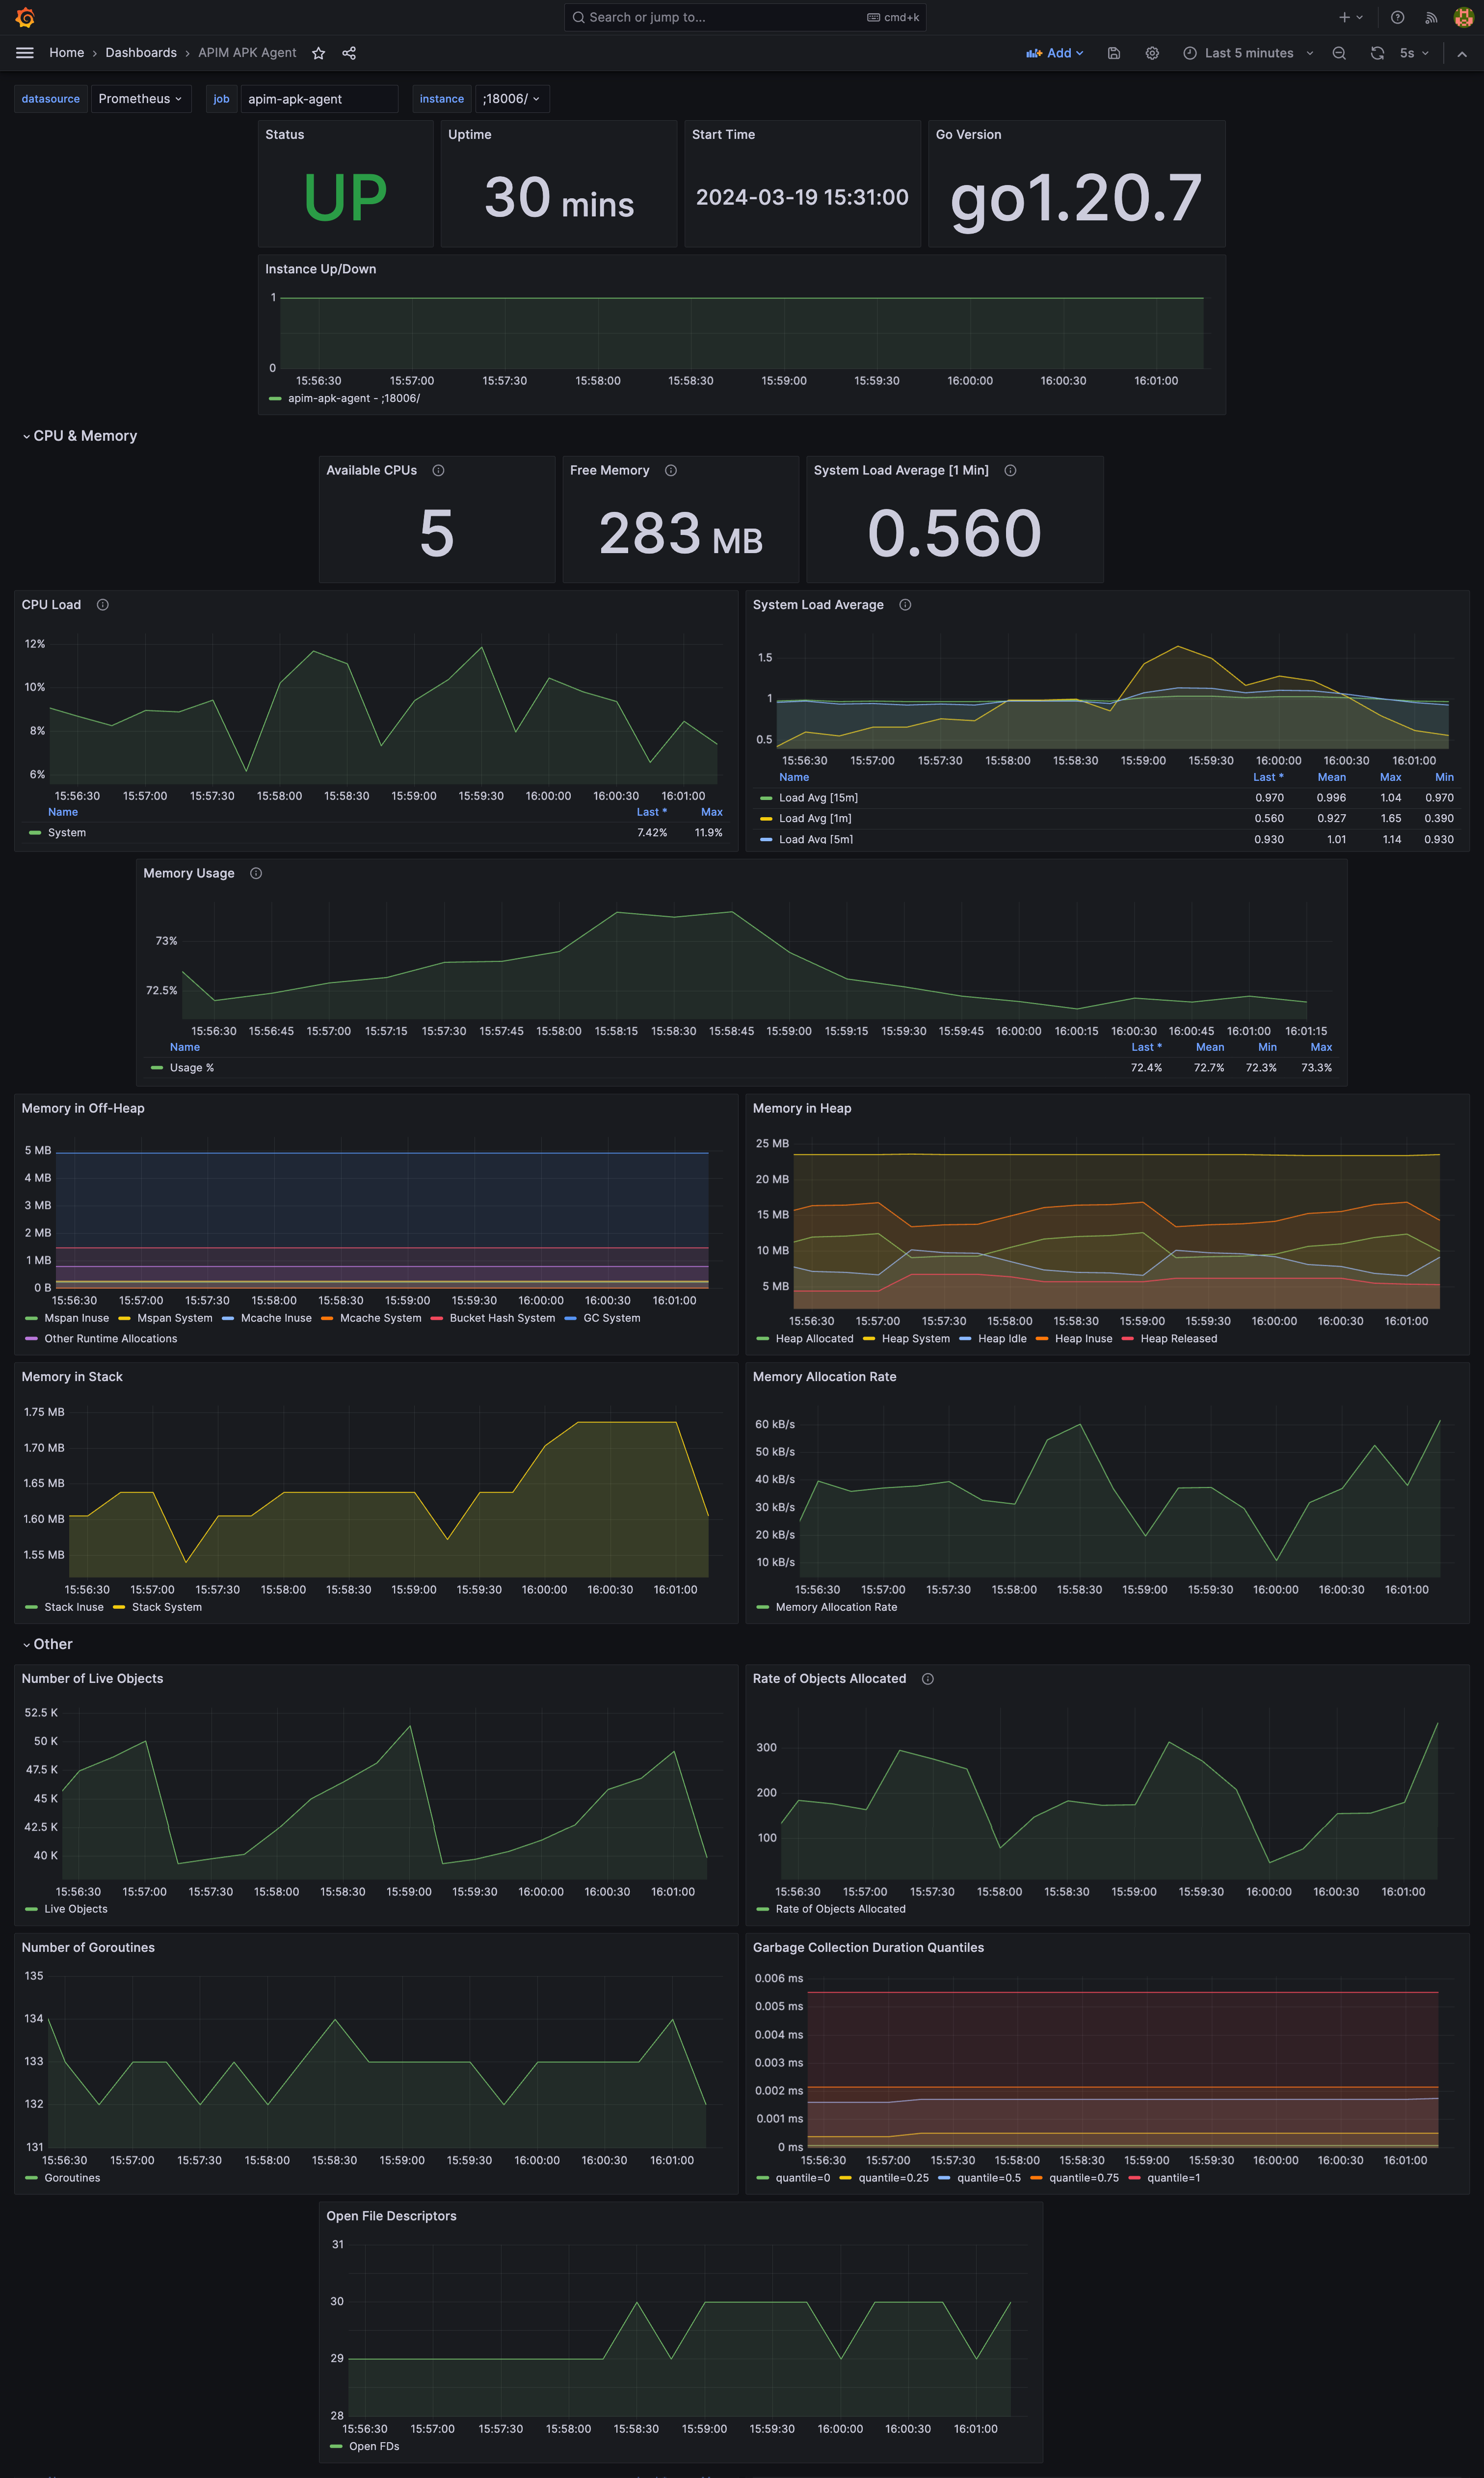The height and width of the screenshot is (2478, 1484).
Task: Star the APIM APK Agent dashboard
Action: 318,53
